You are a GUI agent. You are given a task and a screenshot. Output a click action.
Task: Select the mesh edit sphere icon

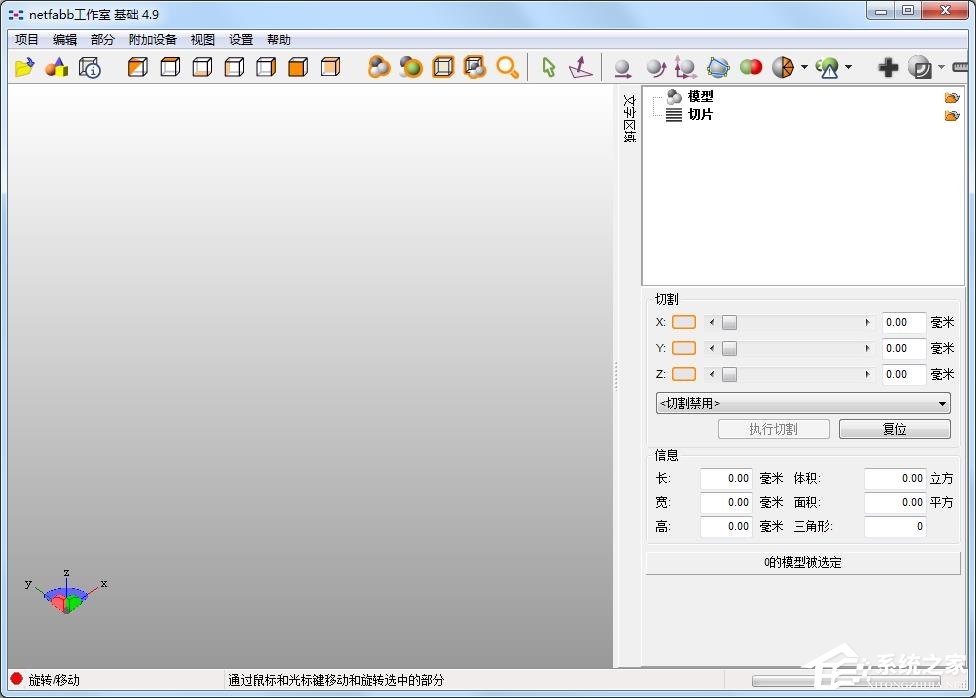tap(718, 67)
